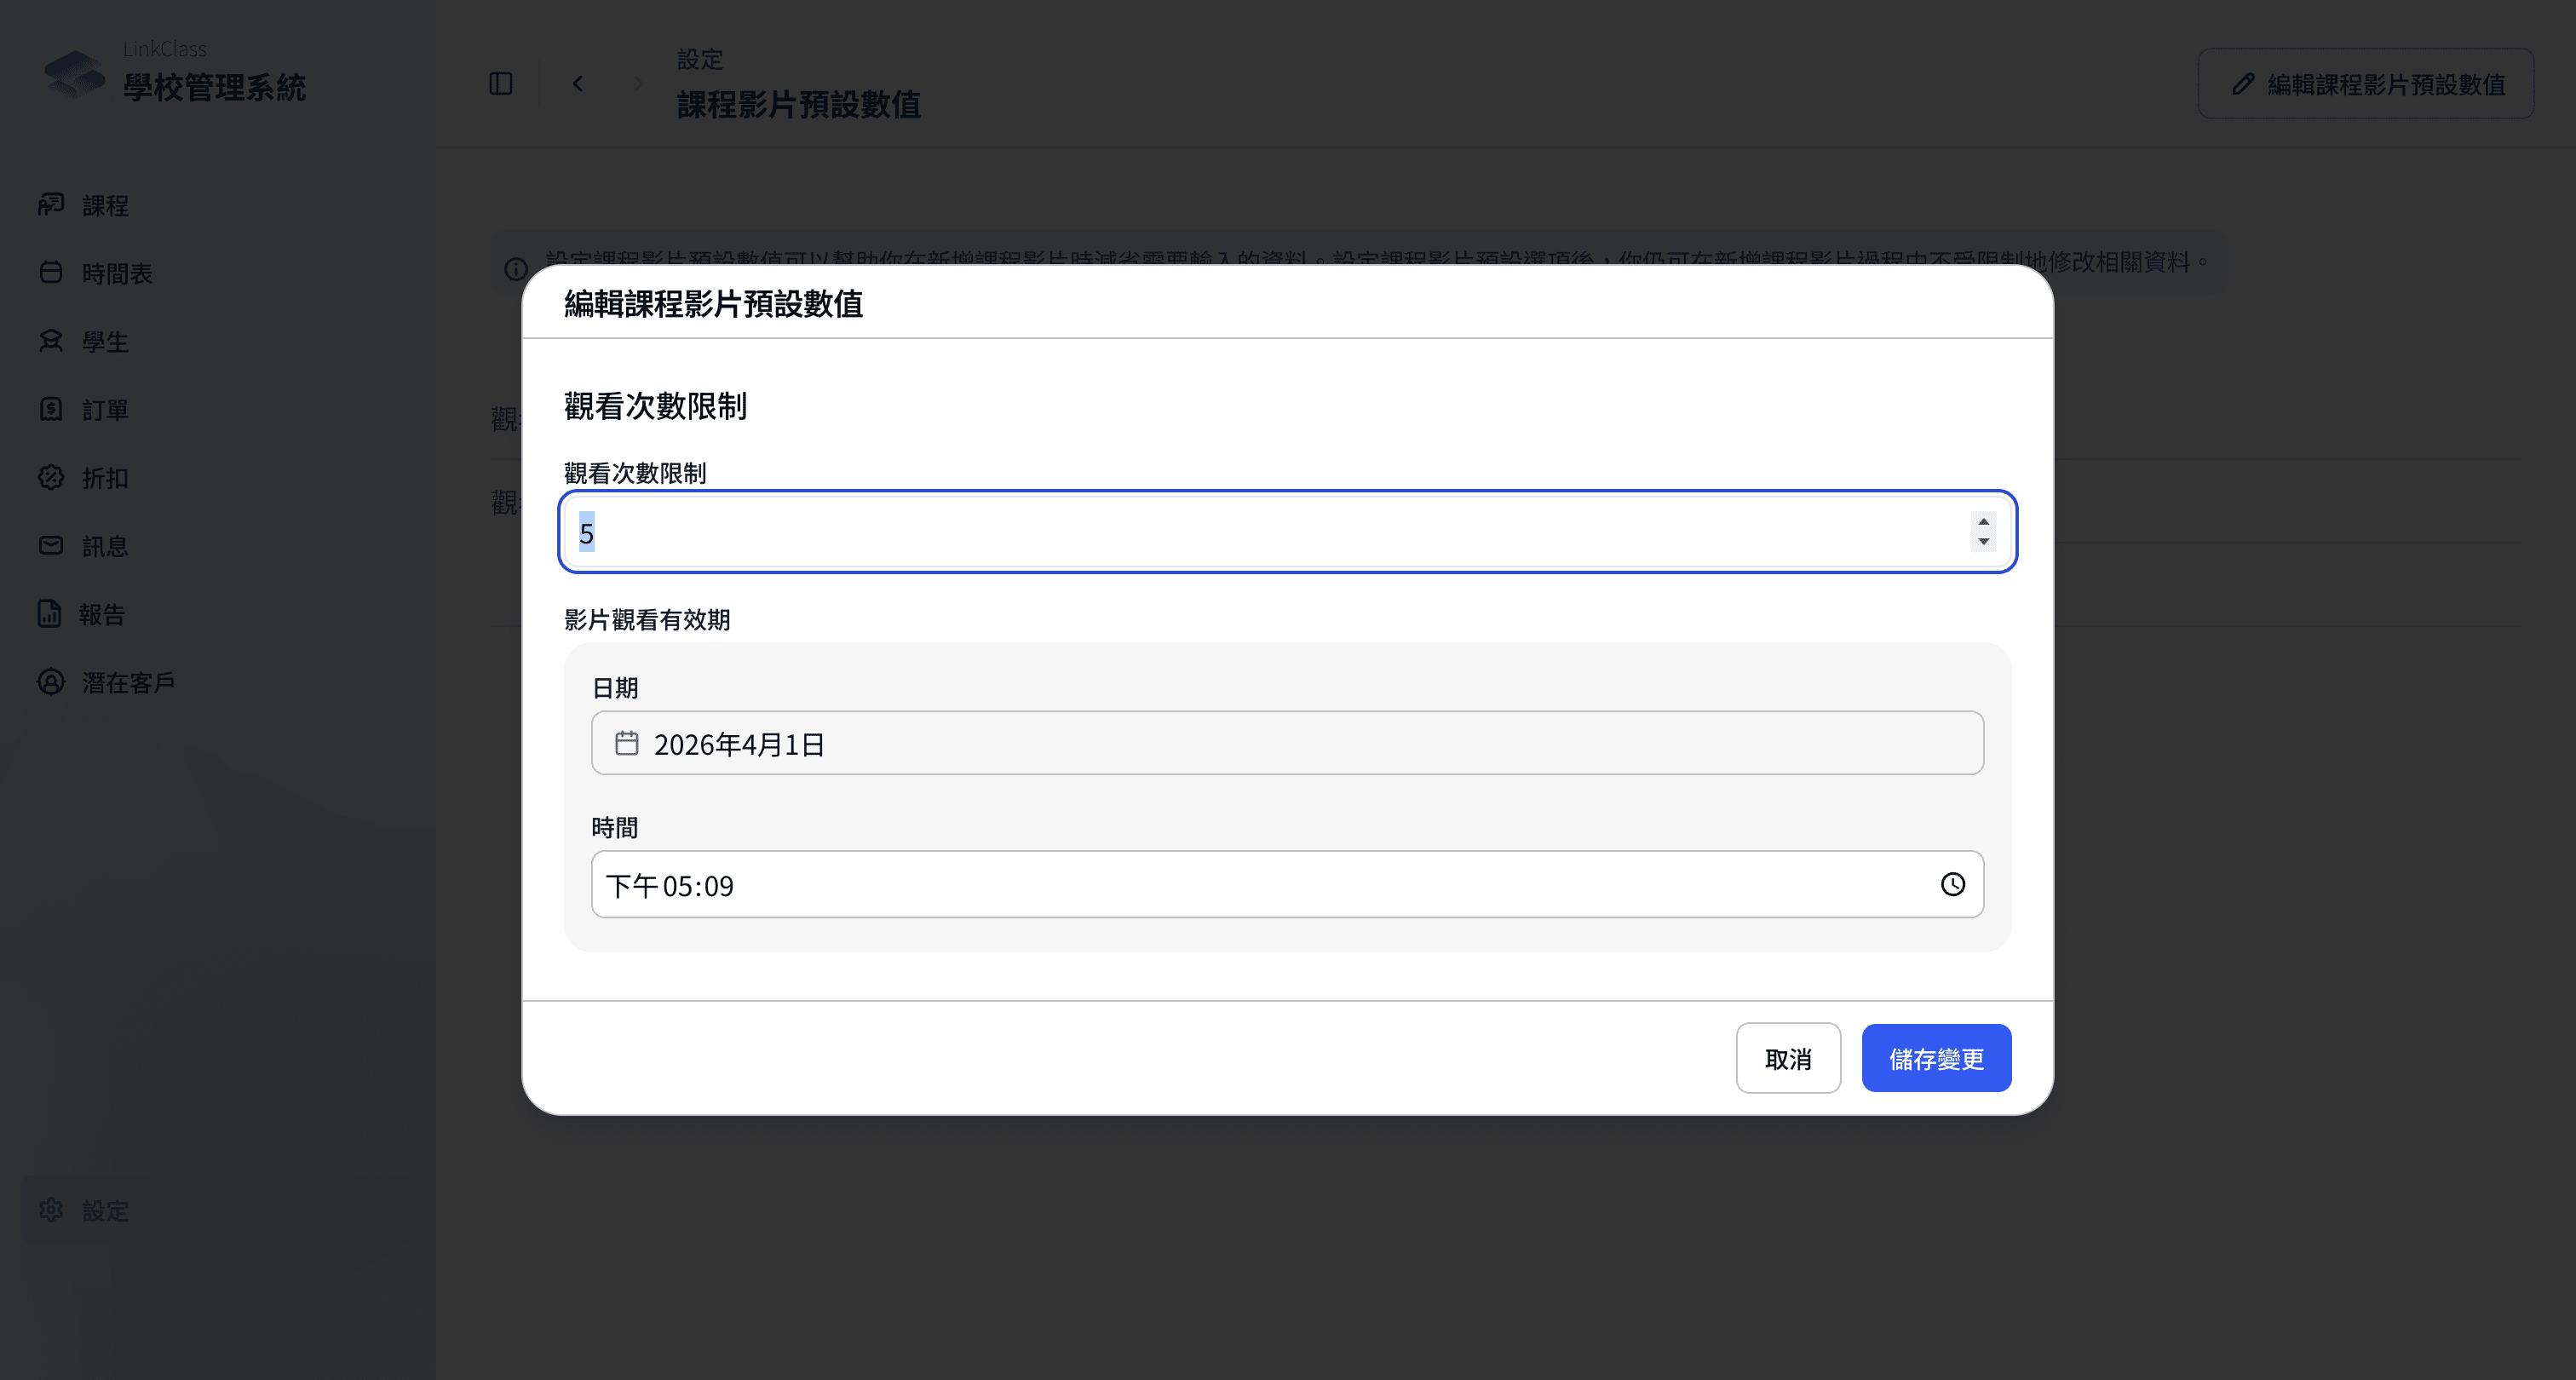This screenshot has width=2576, height=1380.
Task: Click the calendar icon in date field
Action: [x=627, y=743]
